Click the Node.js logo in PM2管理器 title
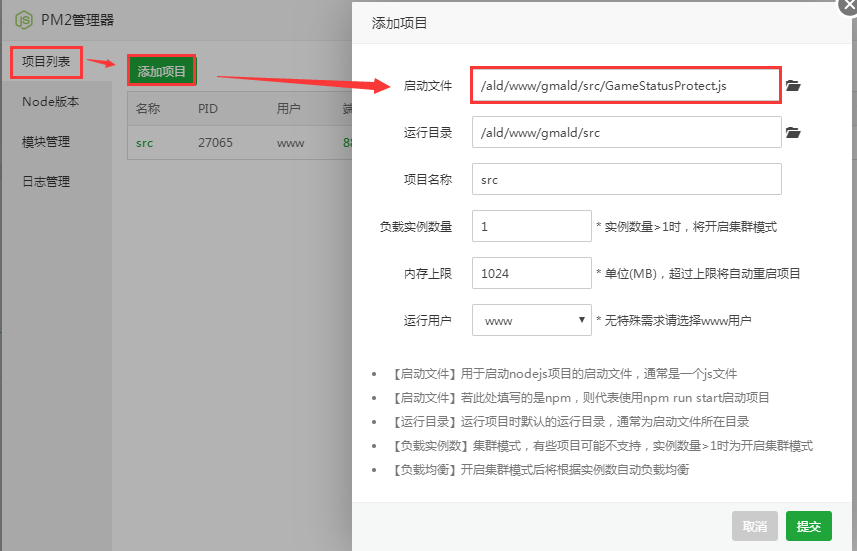Viewport: 857px width, 551px height. 22,19
